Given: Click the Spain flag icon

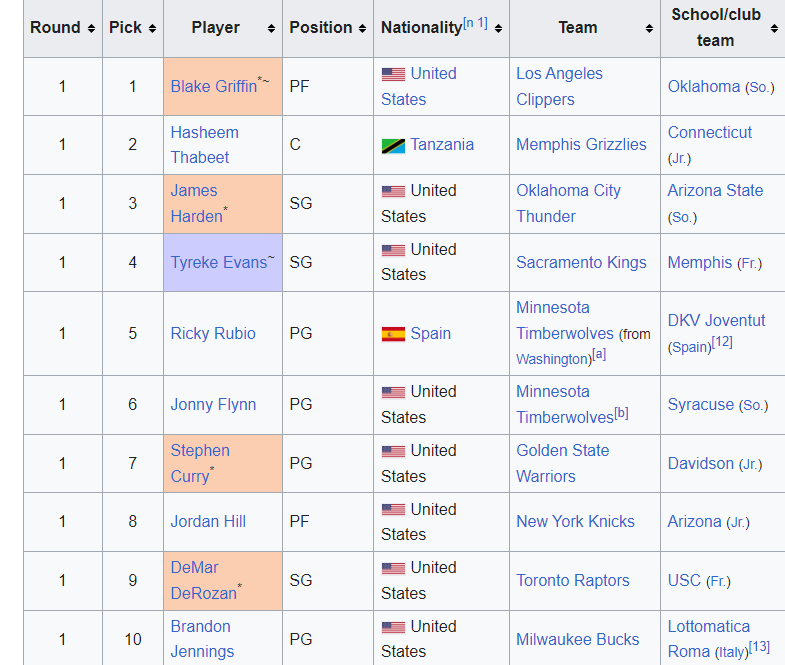Looking at the screenshot, I should pyautogui.click(x=393, y=334).
